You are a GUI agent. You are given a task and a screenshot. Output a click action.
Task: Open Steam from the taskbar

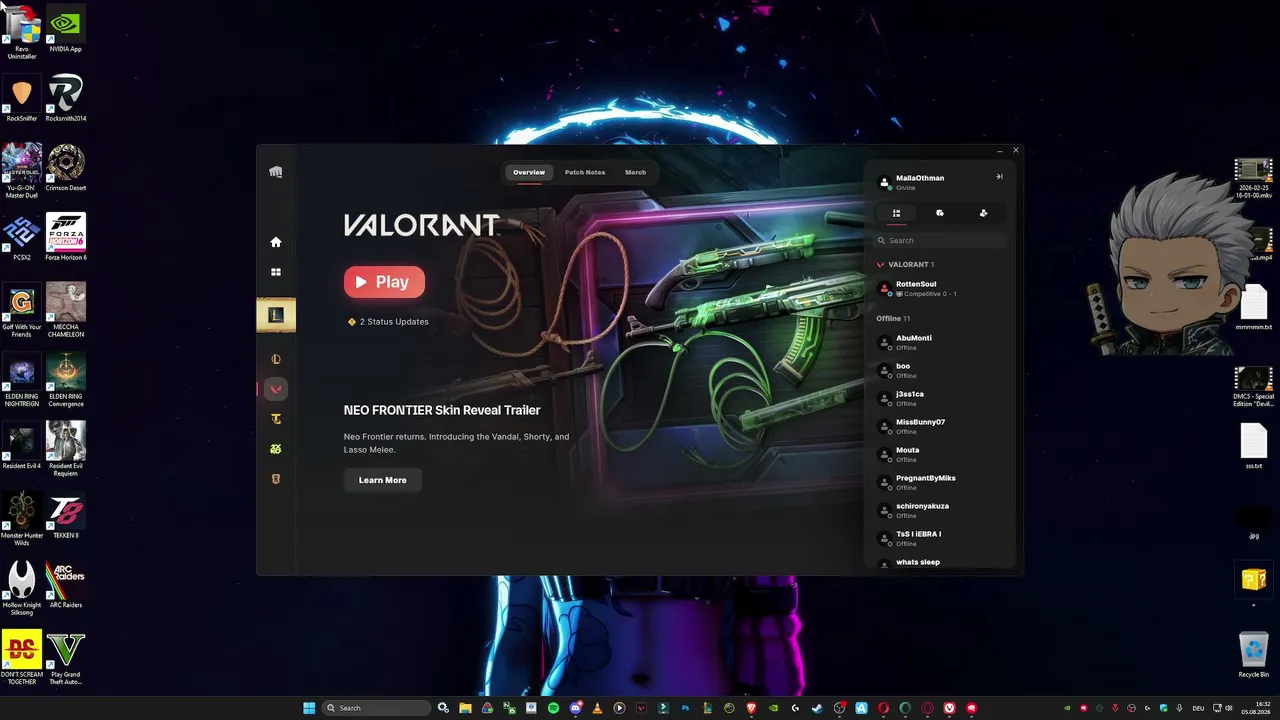pyautogui.click(x=817, y=708)
